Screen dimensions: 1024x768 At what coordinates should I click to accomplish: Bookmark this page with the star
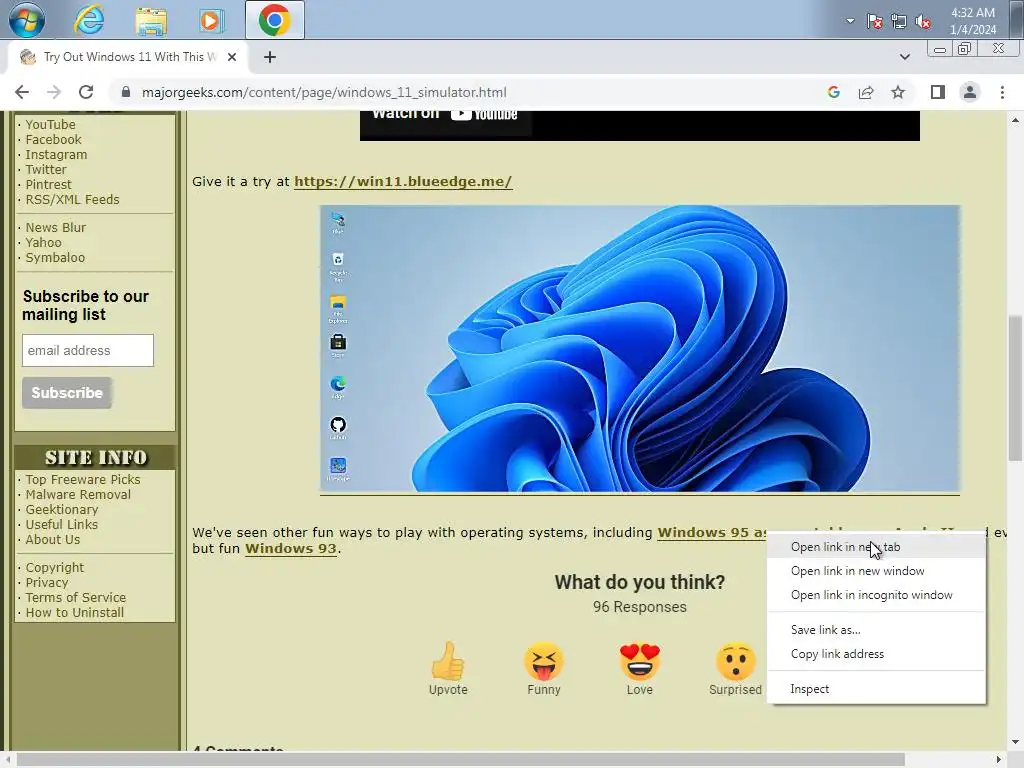(898, 92)
